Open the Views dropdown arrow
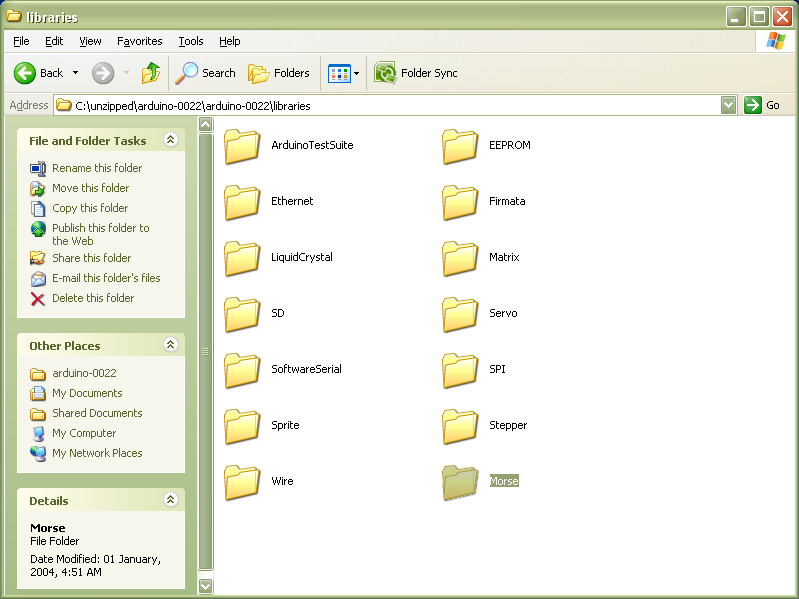The width and height of the screenshot is (799, 599). (x=357, y=73)
